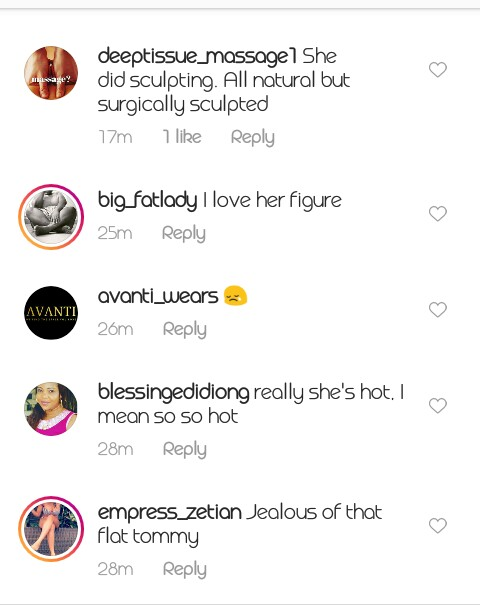The width and height of the screenshot is (480, 614).
Task: View who liked via '1 like'
Action: tap(182, 137)
